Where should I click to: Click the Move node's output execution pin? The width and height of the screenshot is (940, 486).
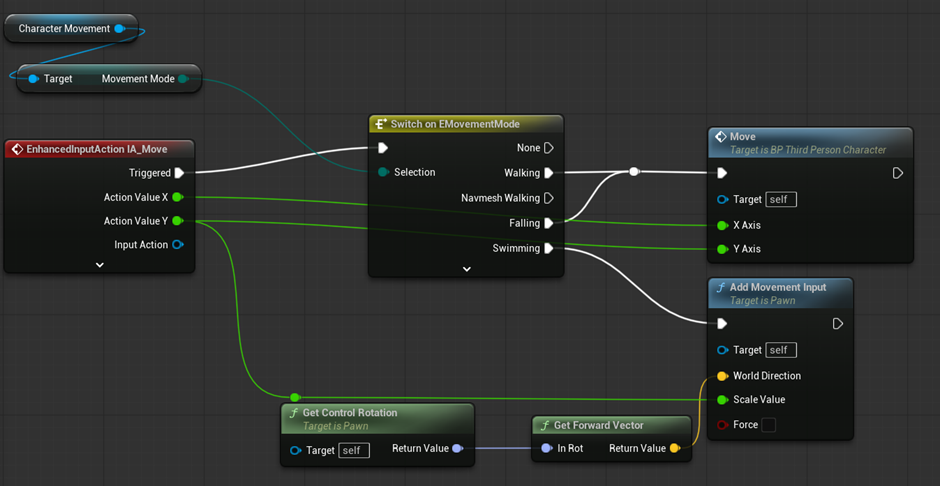[x=897, y=173]
